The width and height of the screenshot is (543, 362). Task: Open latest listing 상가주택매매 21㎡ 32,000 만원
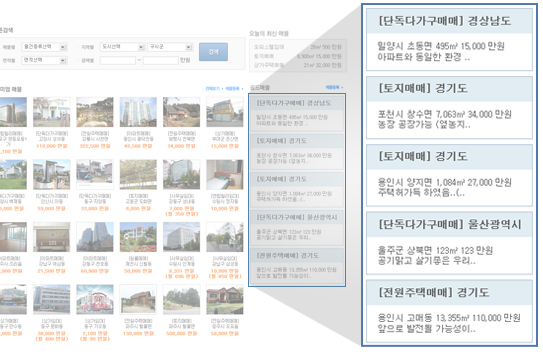[x=298, y=65]
